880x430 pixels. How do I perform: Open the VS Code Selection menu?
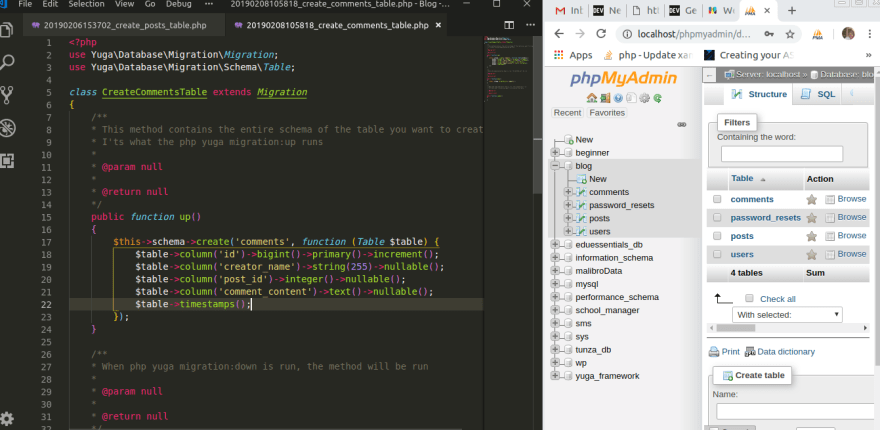(86, 4)
